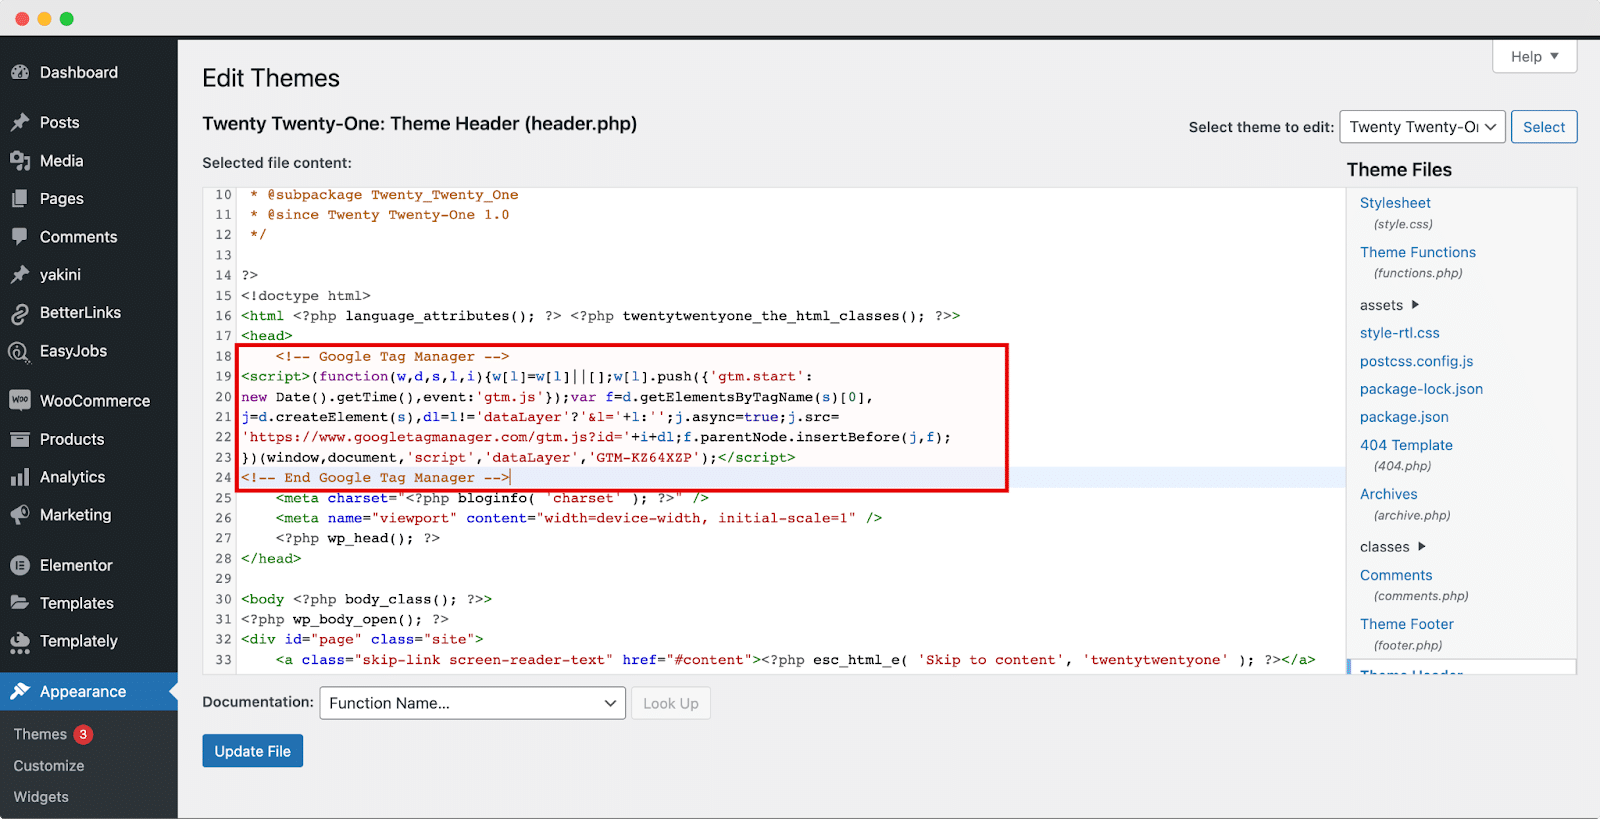Click the Dashboard gauge icon

20,73
